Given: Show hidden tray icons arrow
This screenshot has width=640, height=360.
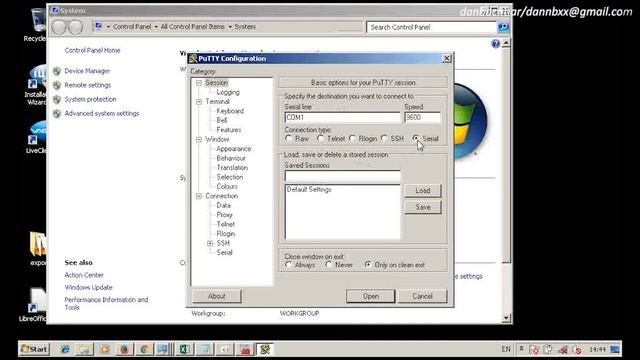Looking at the screenshot, I should [x=521, y=349].
